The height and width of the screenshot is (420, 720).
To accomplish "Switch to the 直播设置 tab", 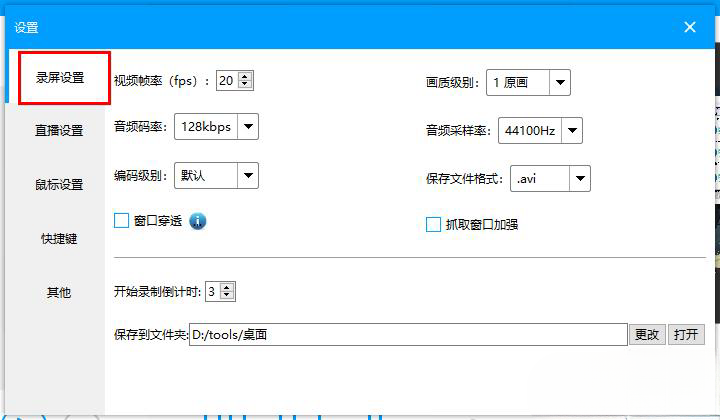I will pyautogui.click(x=59, y=131).
